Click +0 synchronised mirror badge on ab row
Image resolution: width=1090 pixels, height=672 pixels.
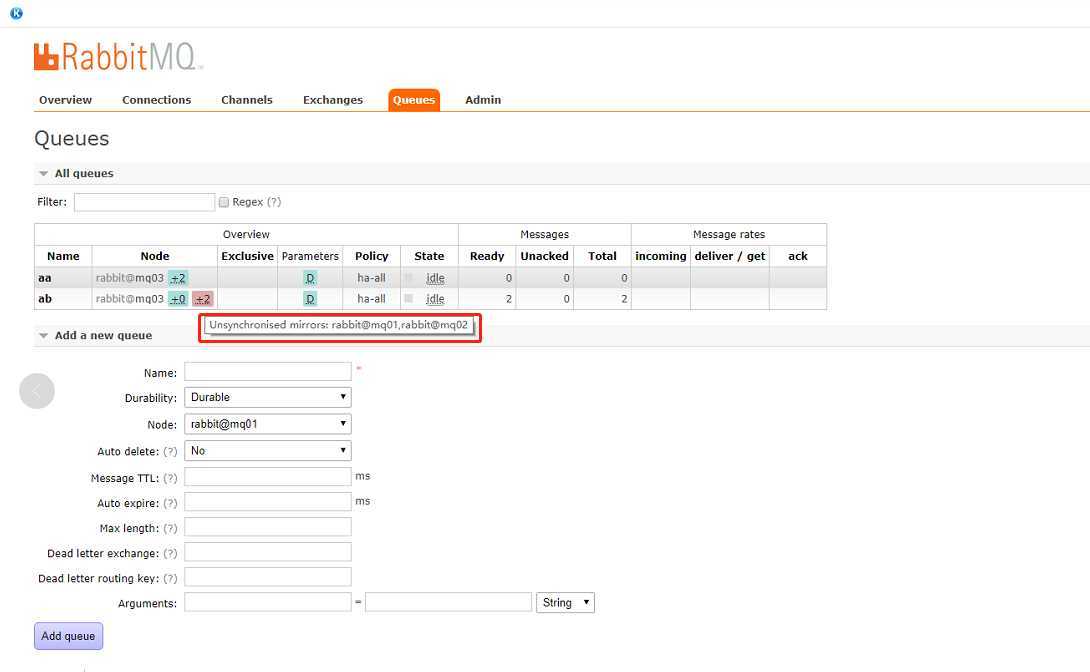pyautogui.click(x=179, y=299)
